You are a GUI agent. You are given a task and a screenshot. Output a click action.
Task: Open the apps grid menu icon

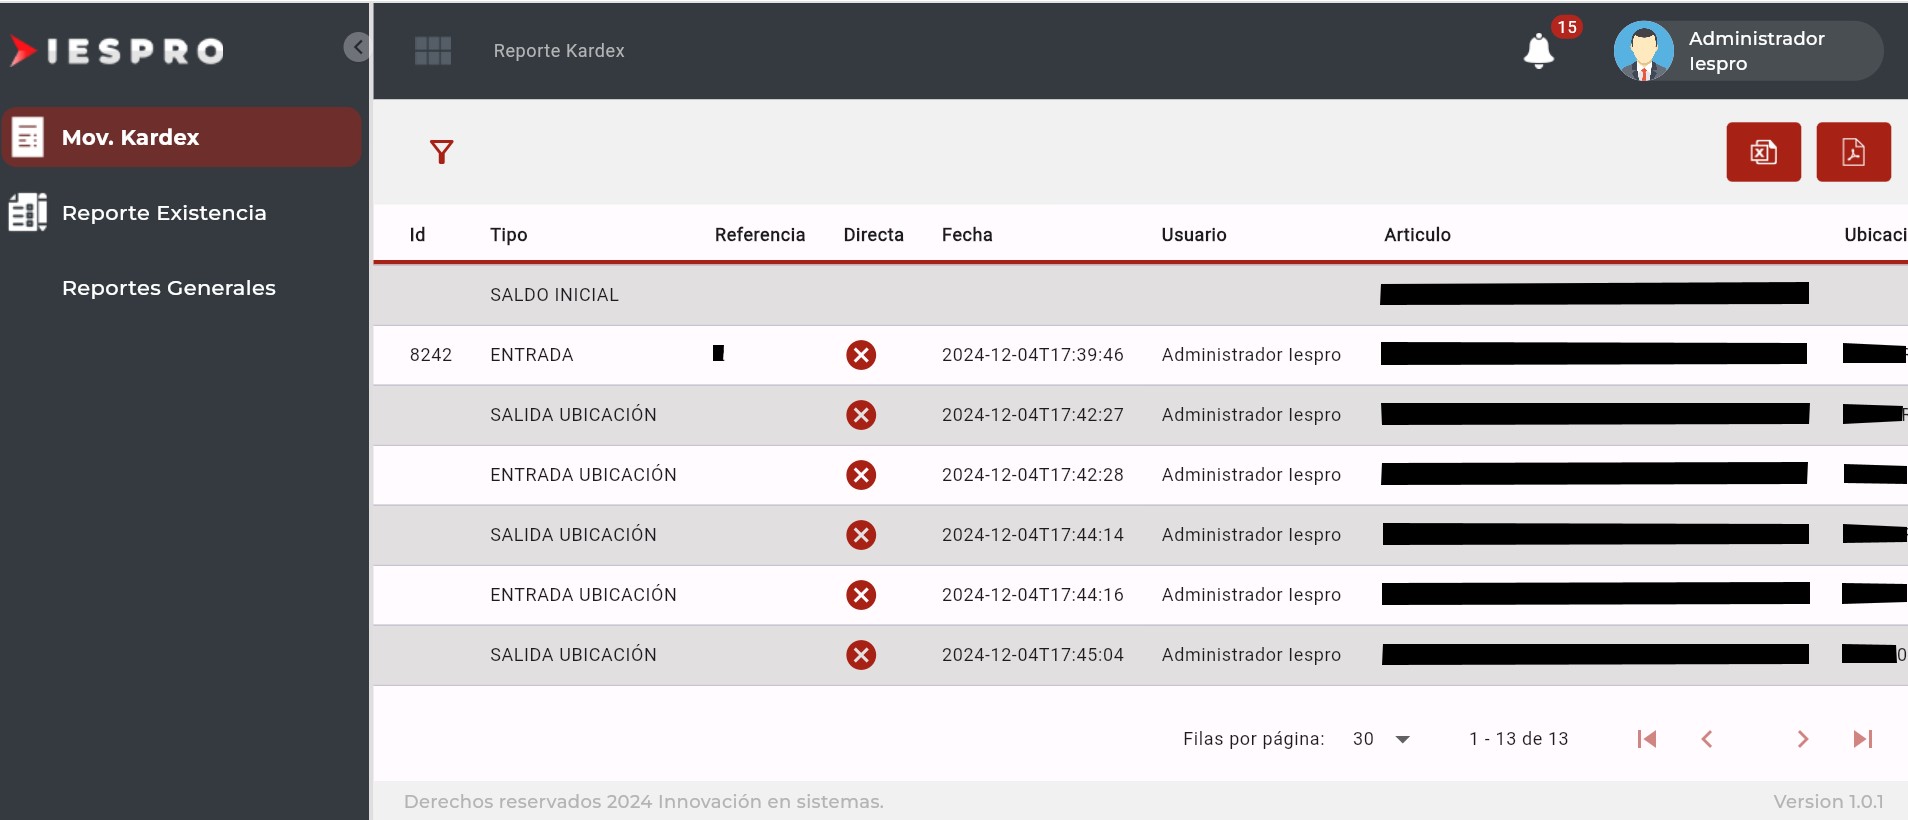click(x=433, y=51)
